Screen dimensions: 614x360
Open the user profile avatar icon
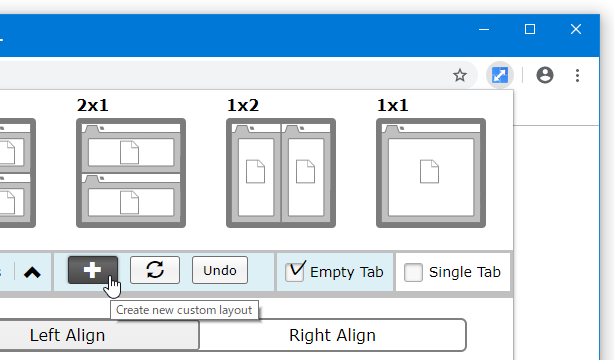(545, 75)
